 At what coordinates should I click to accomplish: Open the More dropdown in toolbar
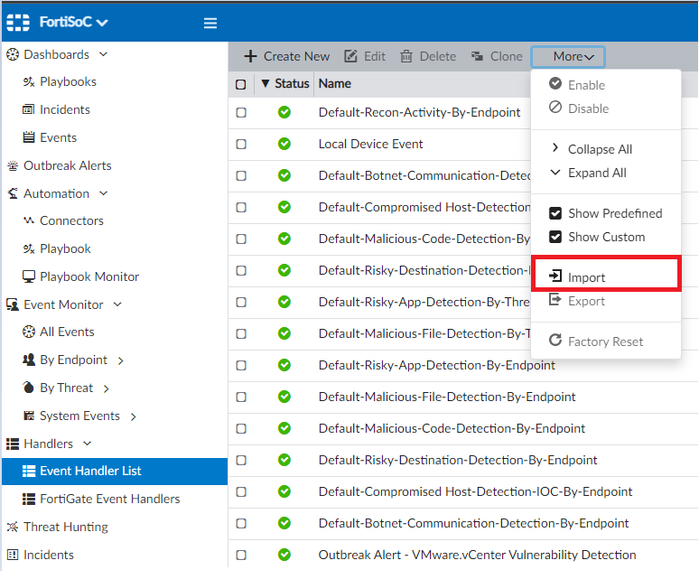click(567, 57)
